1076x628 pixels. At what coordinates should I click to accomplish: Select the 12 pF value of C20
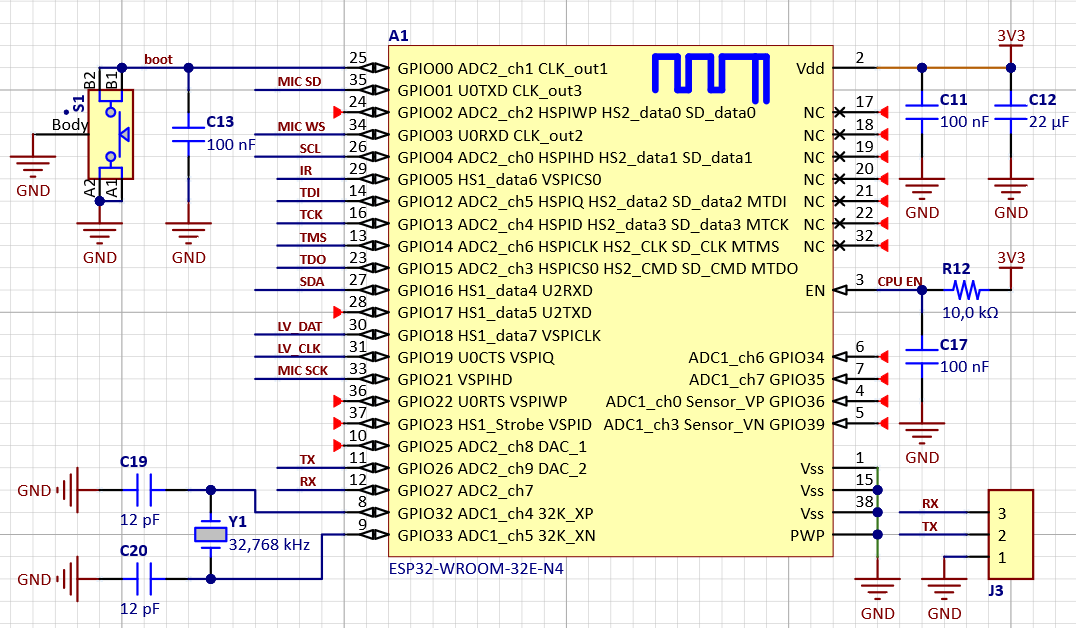[140, 609]
